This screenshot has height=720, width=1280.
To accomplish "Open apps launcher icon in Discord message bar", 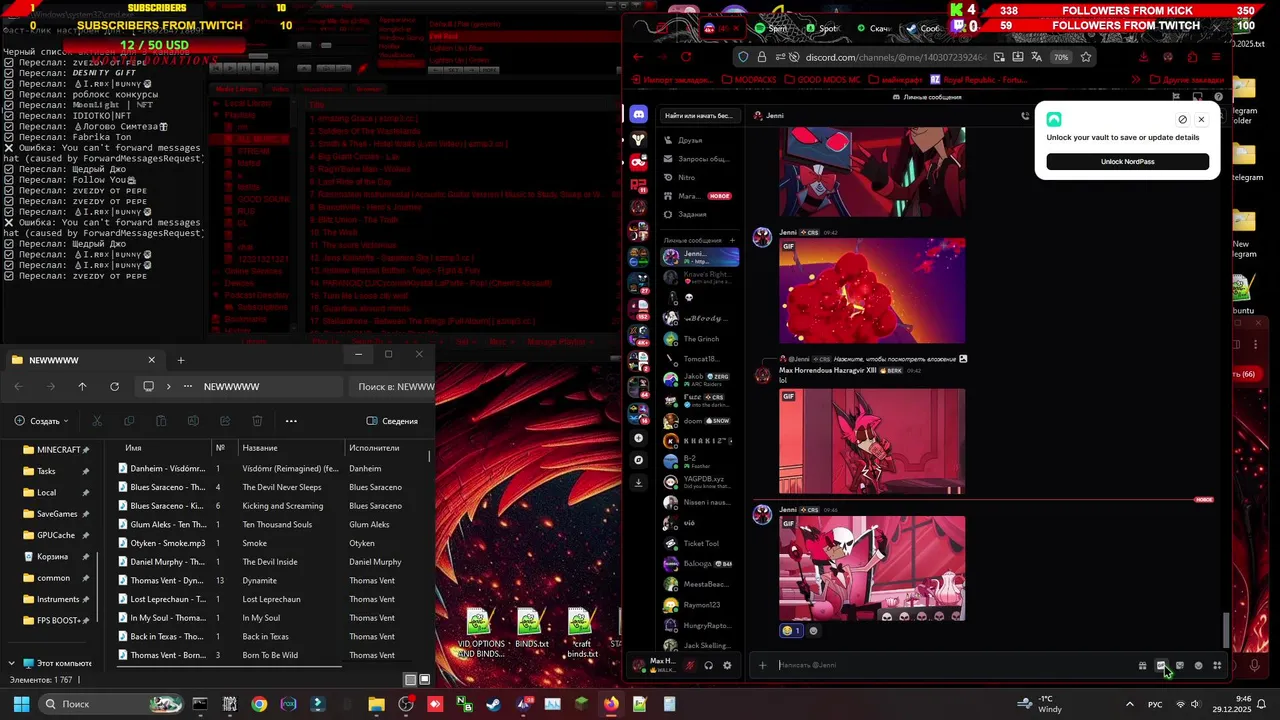I will tap(1217, 665).
